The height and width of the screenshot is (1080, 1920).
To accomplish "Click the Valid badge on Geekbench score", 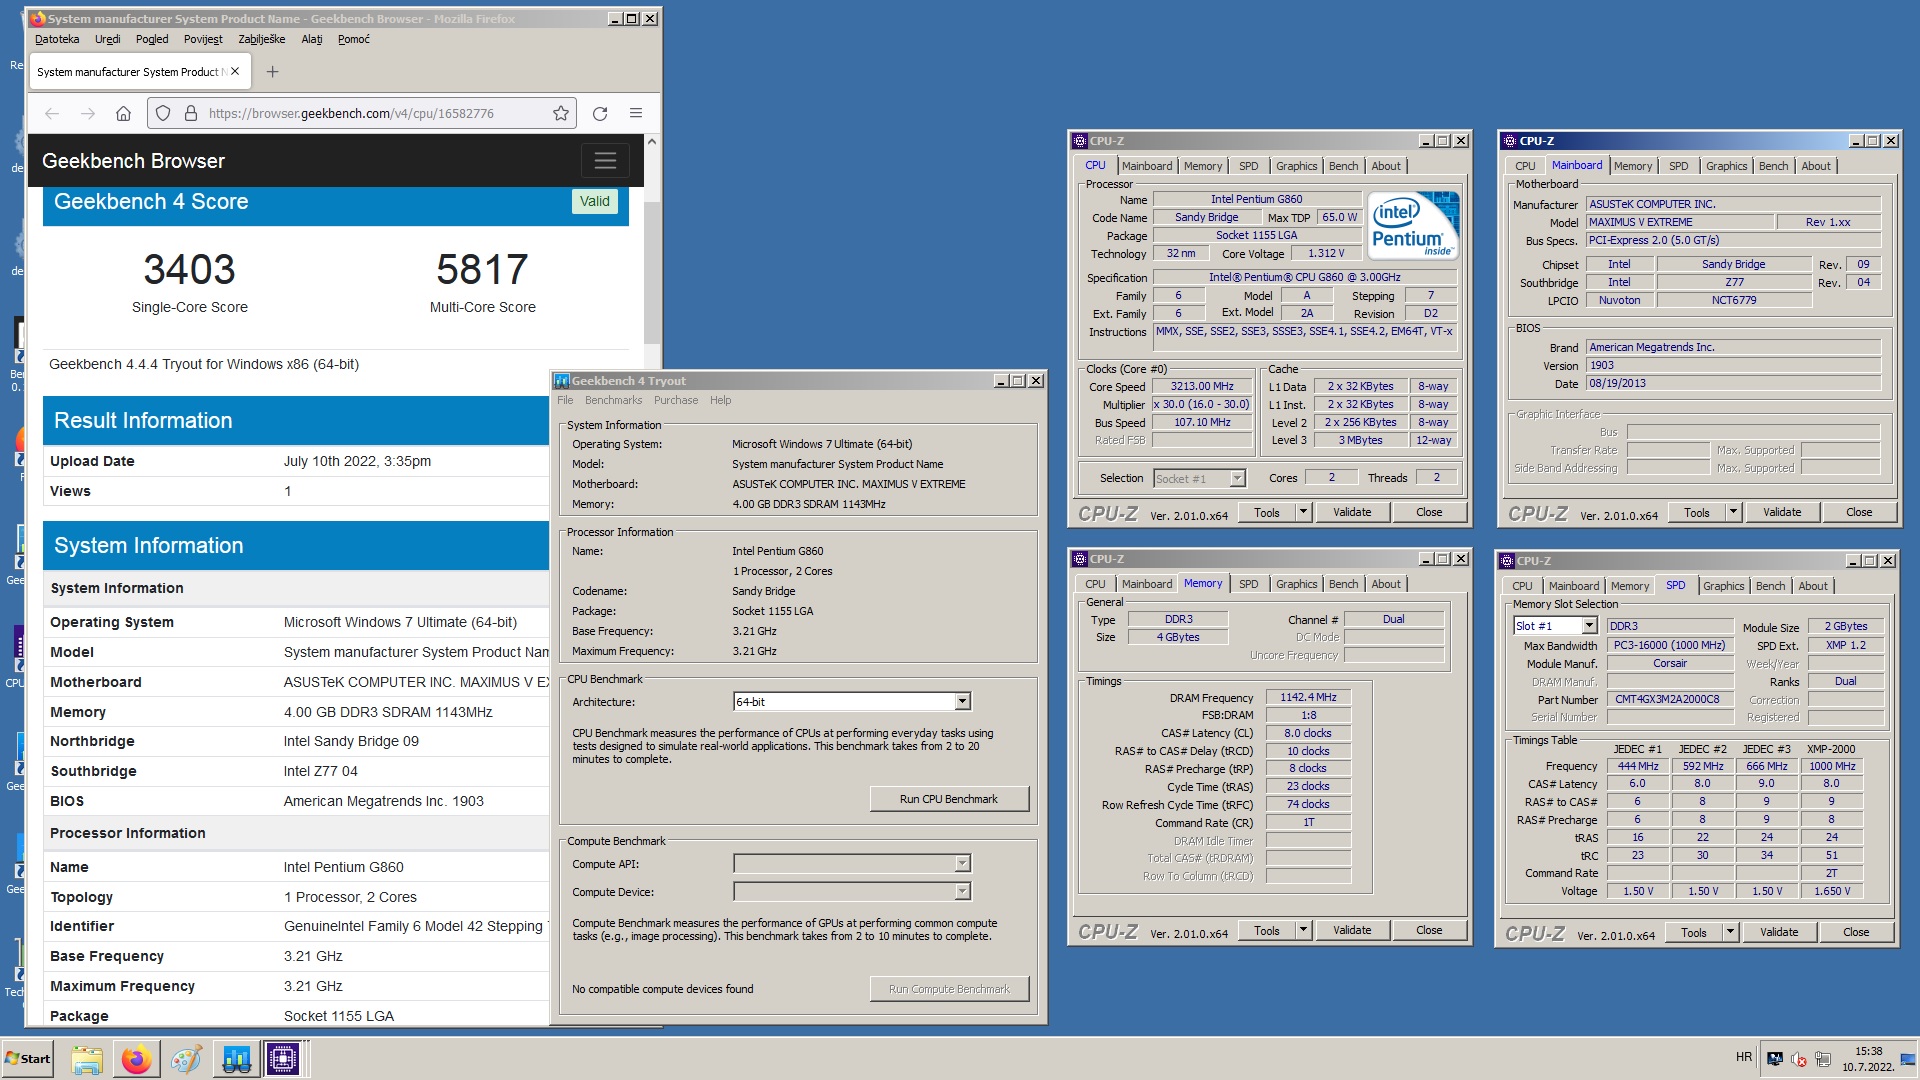I will (594, 201).
